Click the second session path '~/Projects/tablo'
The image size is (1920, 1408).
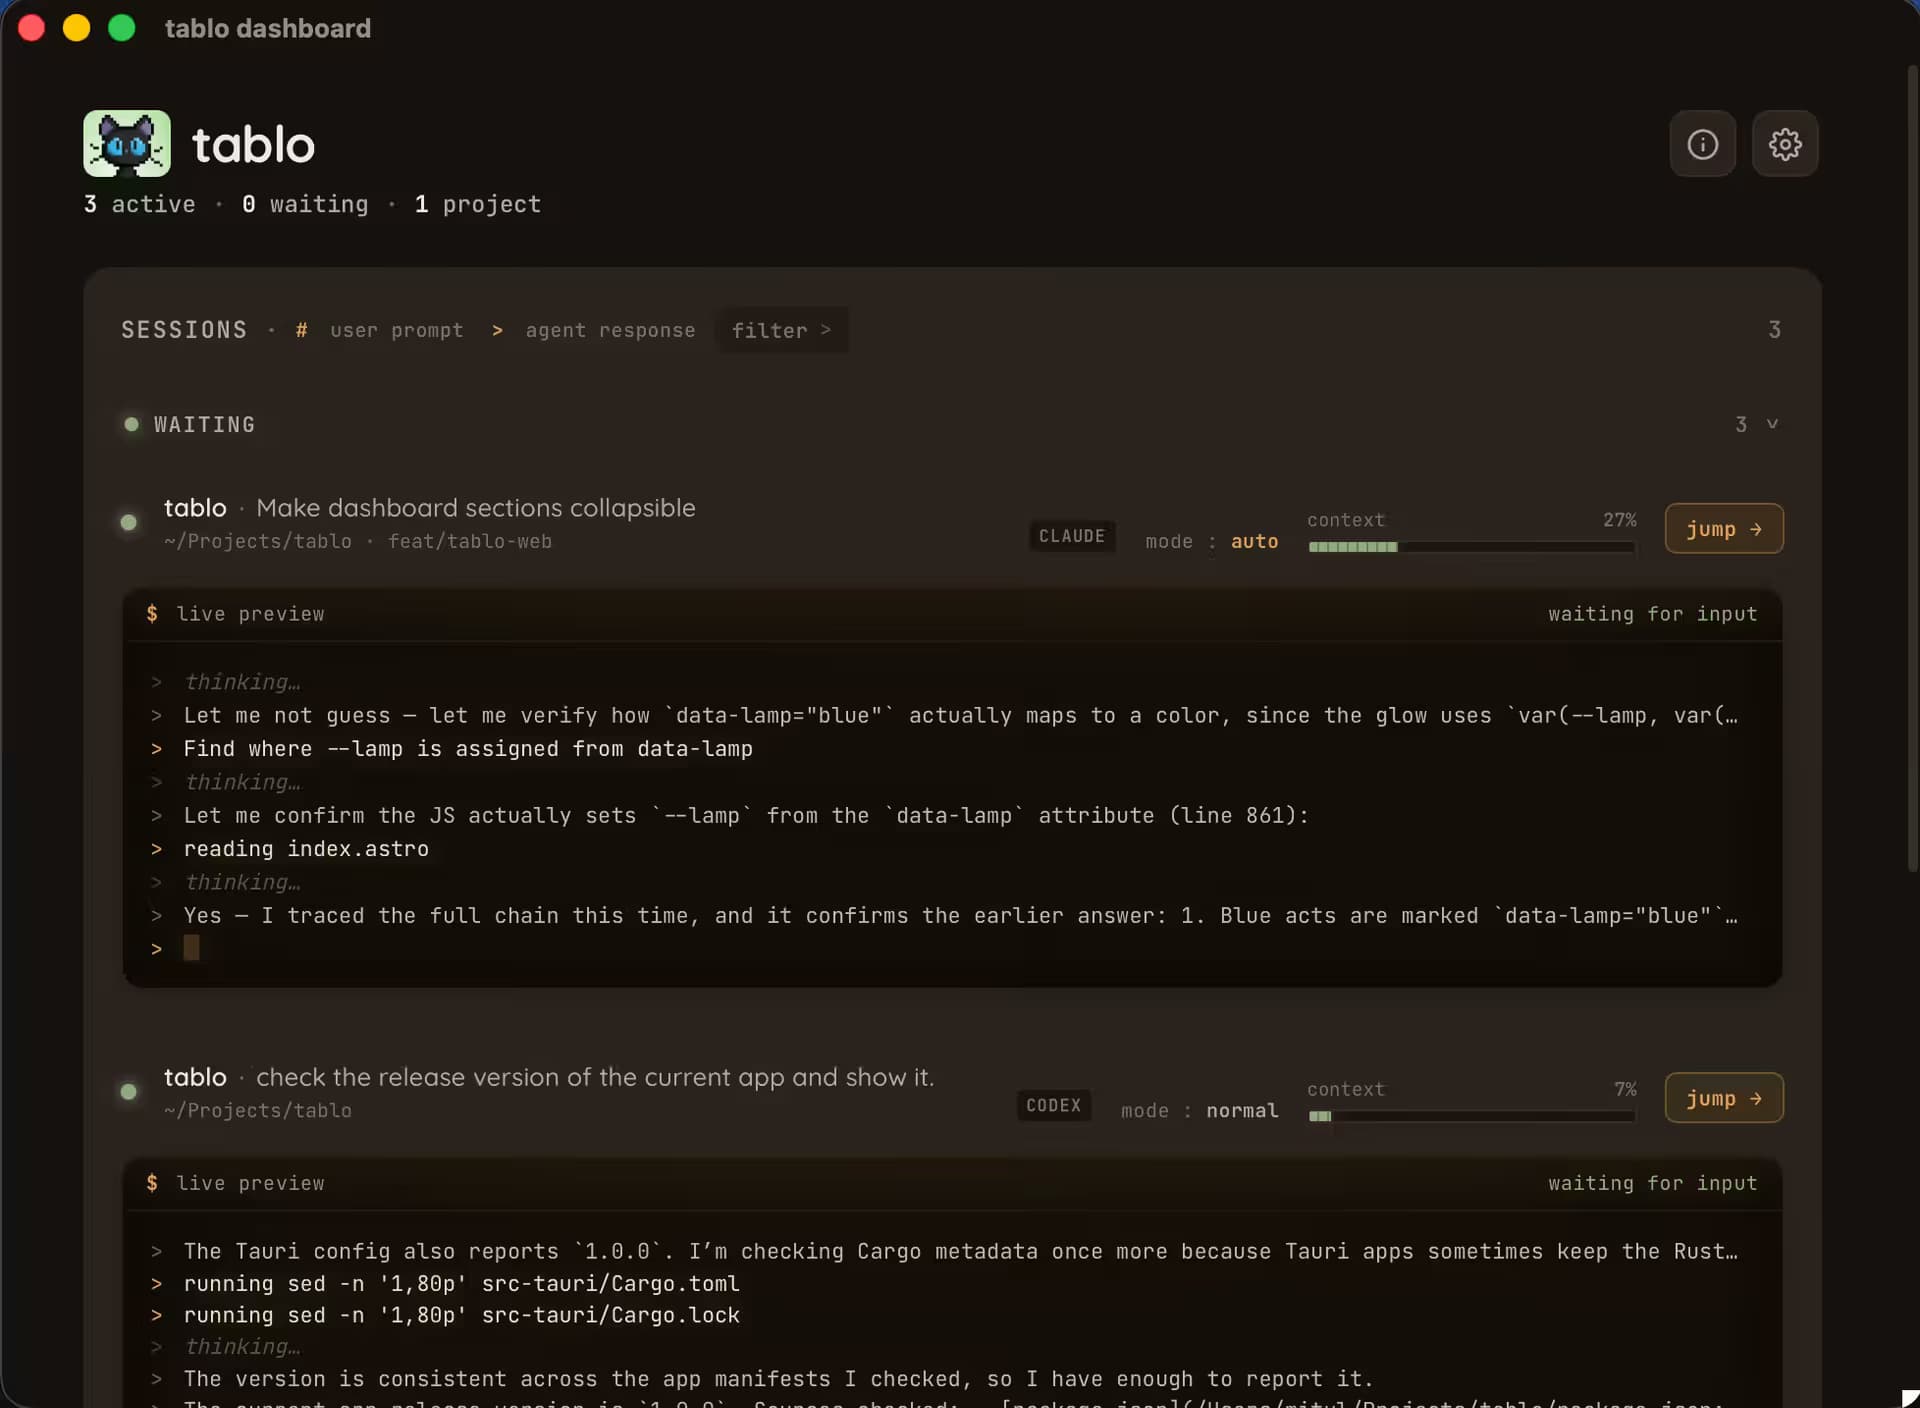coord(258,1110)
